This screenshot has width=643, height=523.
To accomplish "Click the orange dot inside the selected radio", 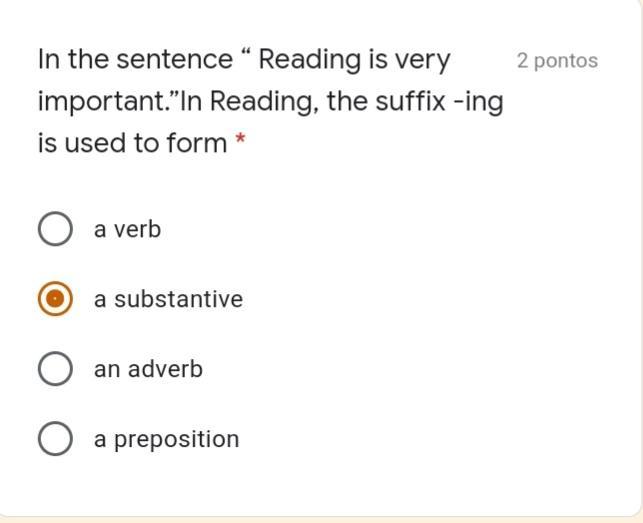I will [x=55, y=299].
